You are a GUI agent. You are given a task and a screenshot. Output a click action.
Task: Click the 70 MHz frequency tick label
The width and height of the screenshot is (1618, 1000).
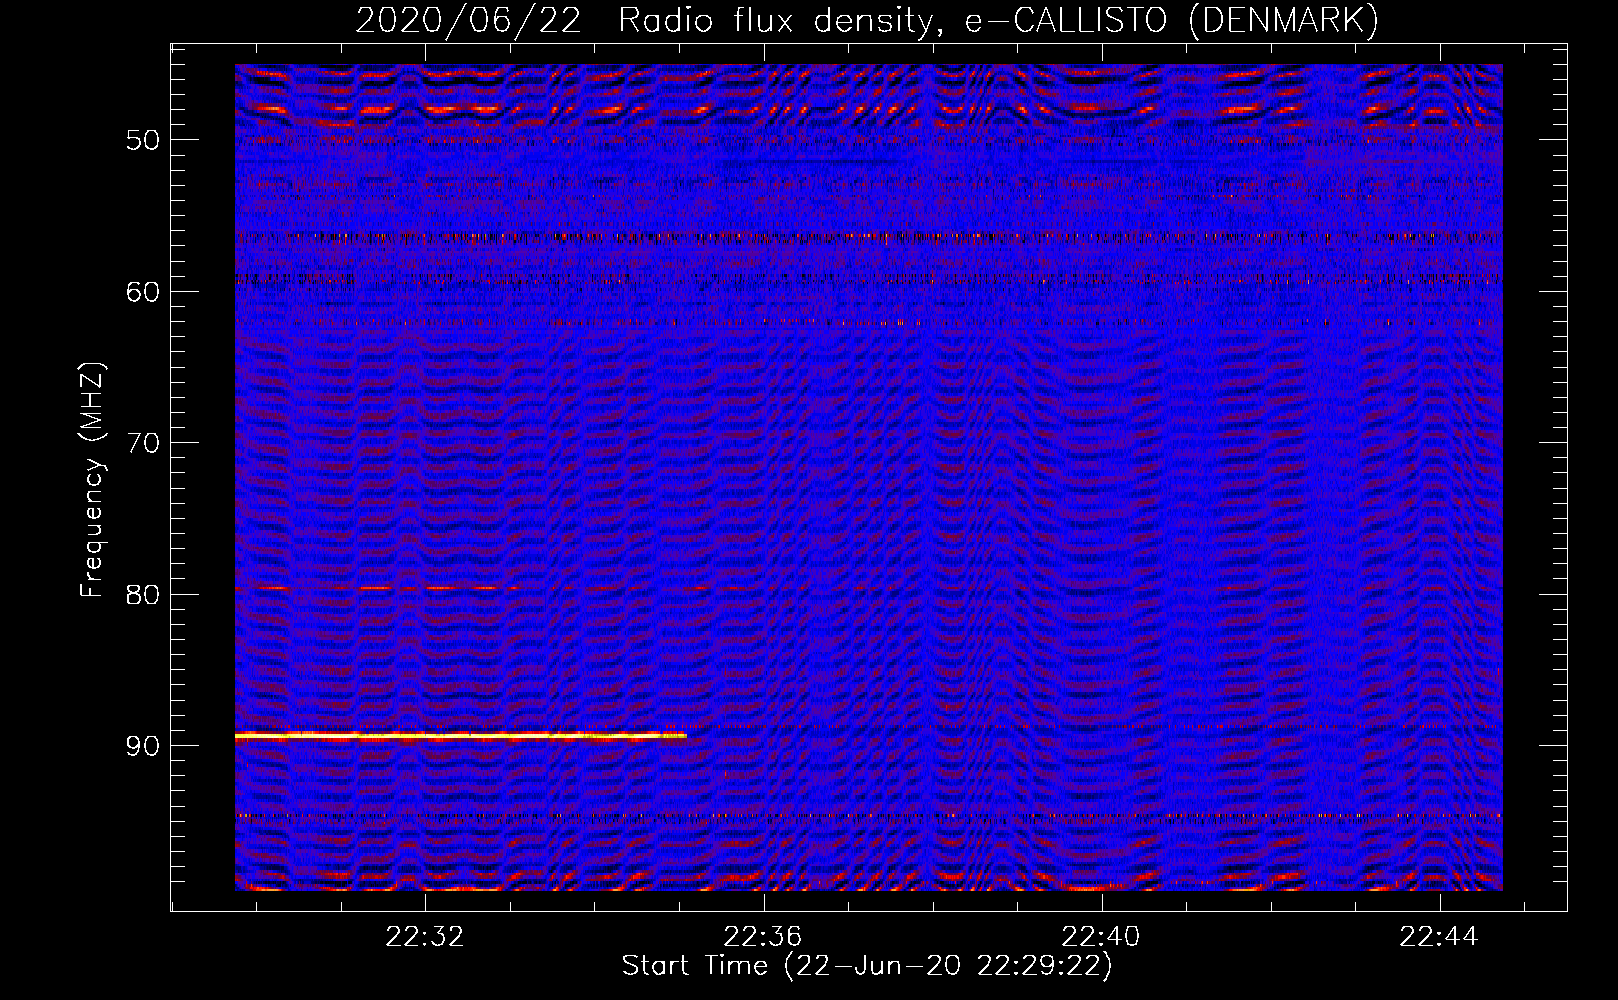(x=143, y=443)
